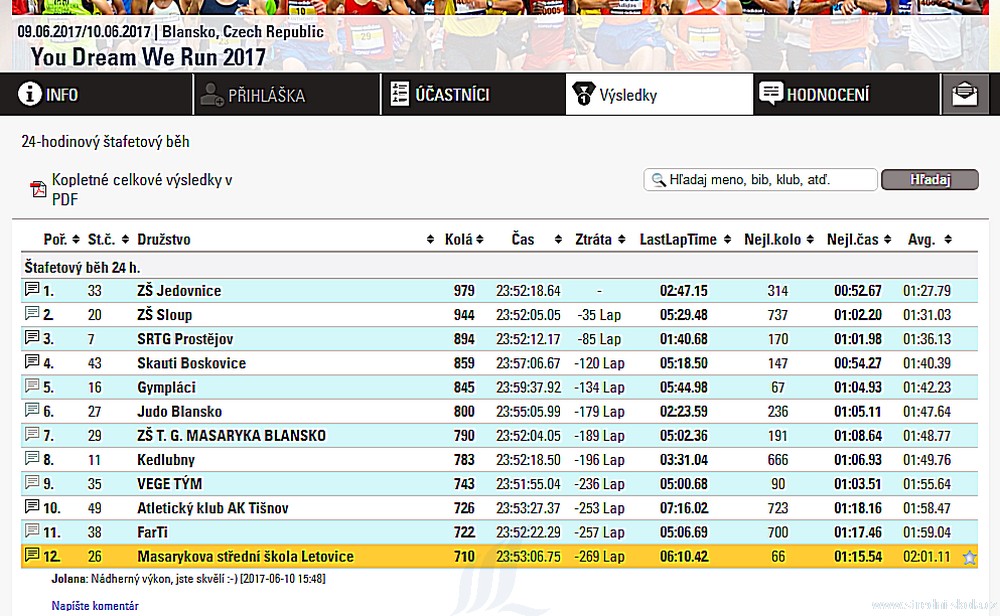Click the INFO circle icon
Image resolution: width=1000 pixels, height=616 pixels.
coord(29,94)
